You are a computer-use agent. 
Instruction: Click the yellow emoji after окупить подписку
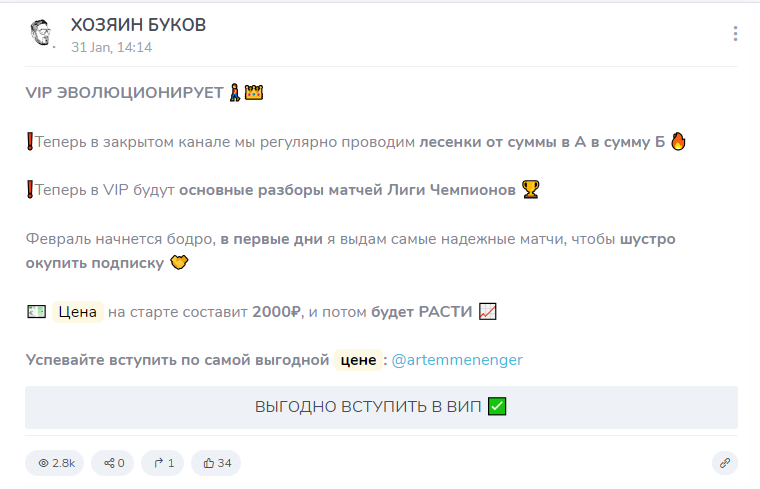tap(179, 263)
